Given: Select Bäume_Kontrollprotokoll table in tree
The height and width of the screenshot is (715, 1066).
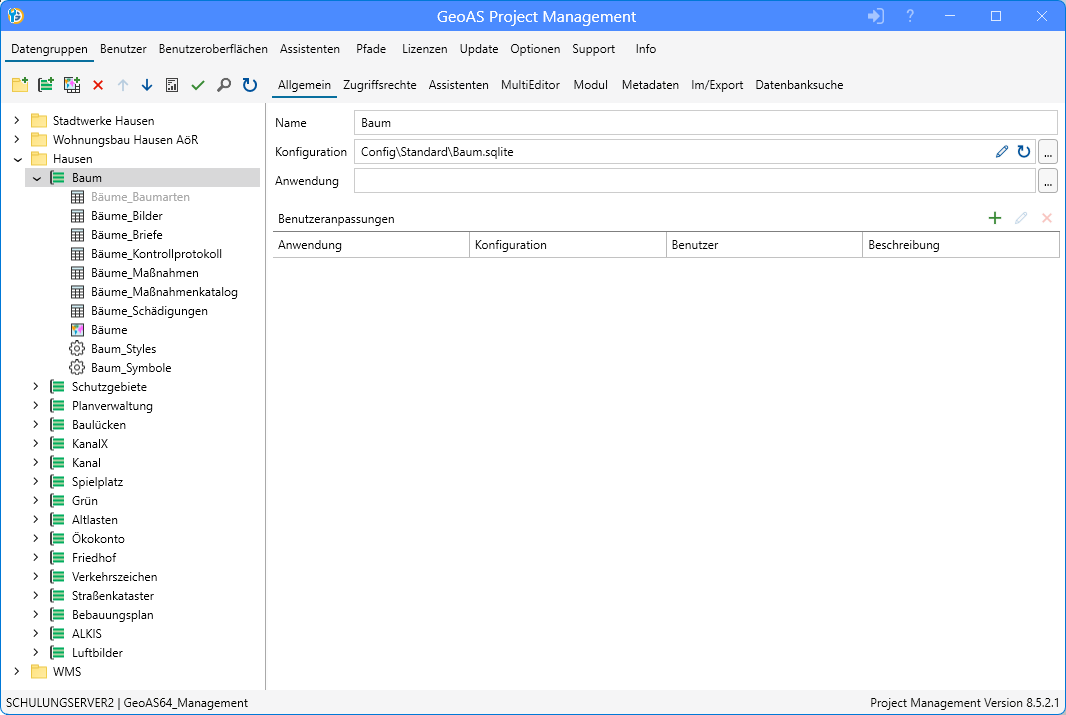Looking at the screenshot, I should [156, 254].
